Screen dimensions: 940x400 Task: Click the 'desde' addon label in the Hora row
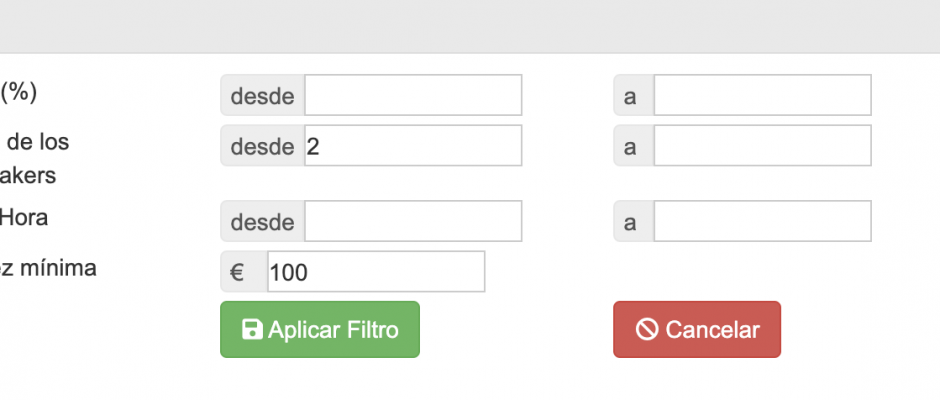[x=263, y=221]
